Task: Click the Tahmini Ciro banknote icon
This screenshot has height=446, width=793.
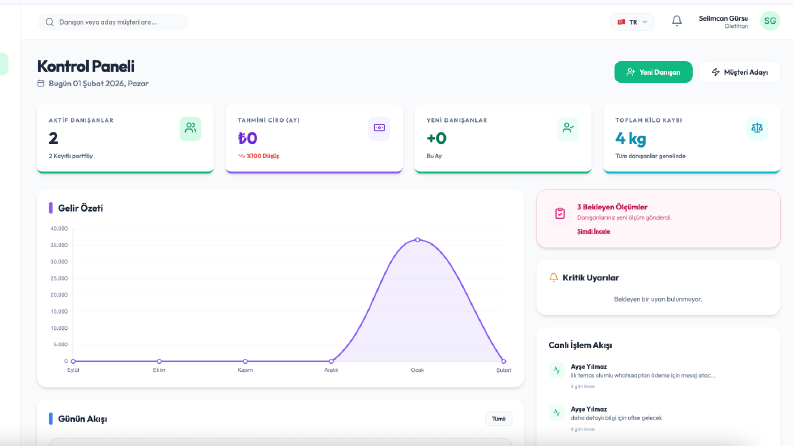Action: click(x=379, y=128)
